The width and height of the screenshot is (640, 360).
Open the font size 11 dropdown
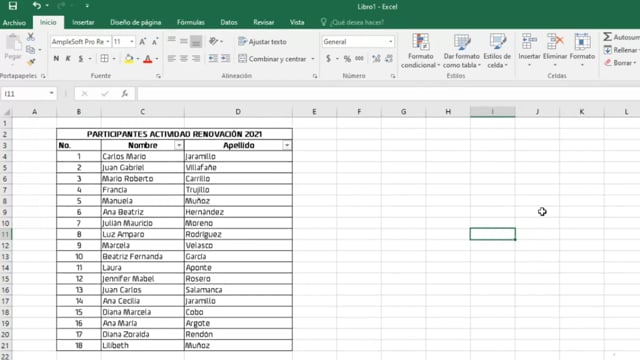(131, 42)
